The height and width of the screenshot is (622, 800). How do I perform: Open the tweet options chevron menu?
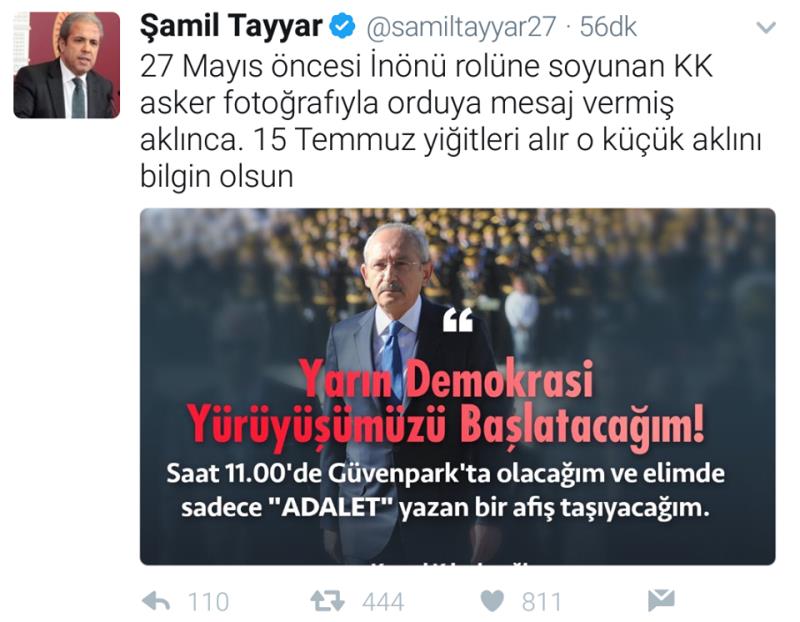point(765,27)
